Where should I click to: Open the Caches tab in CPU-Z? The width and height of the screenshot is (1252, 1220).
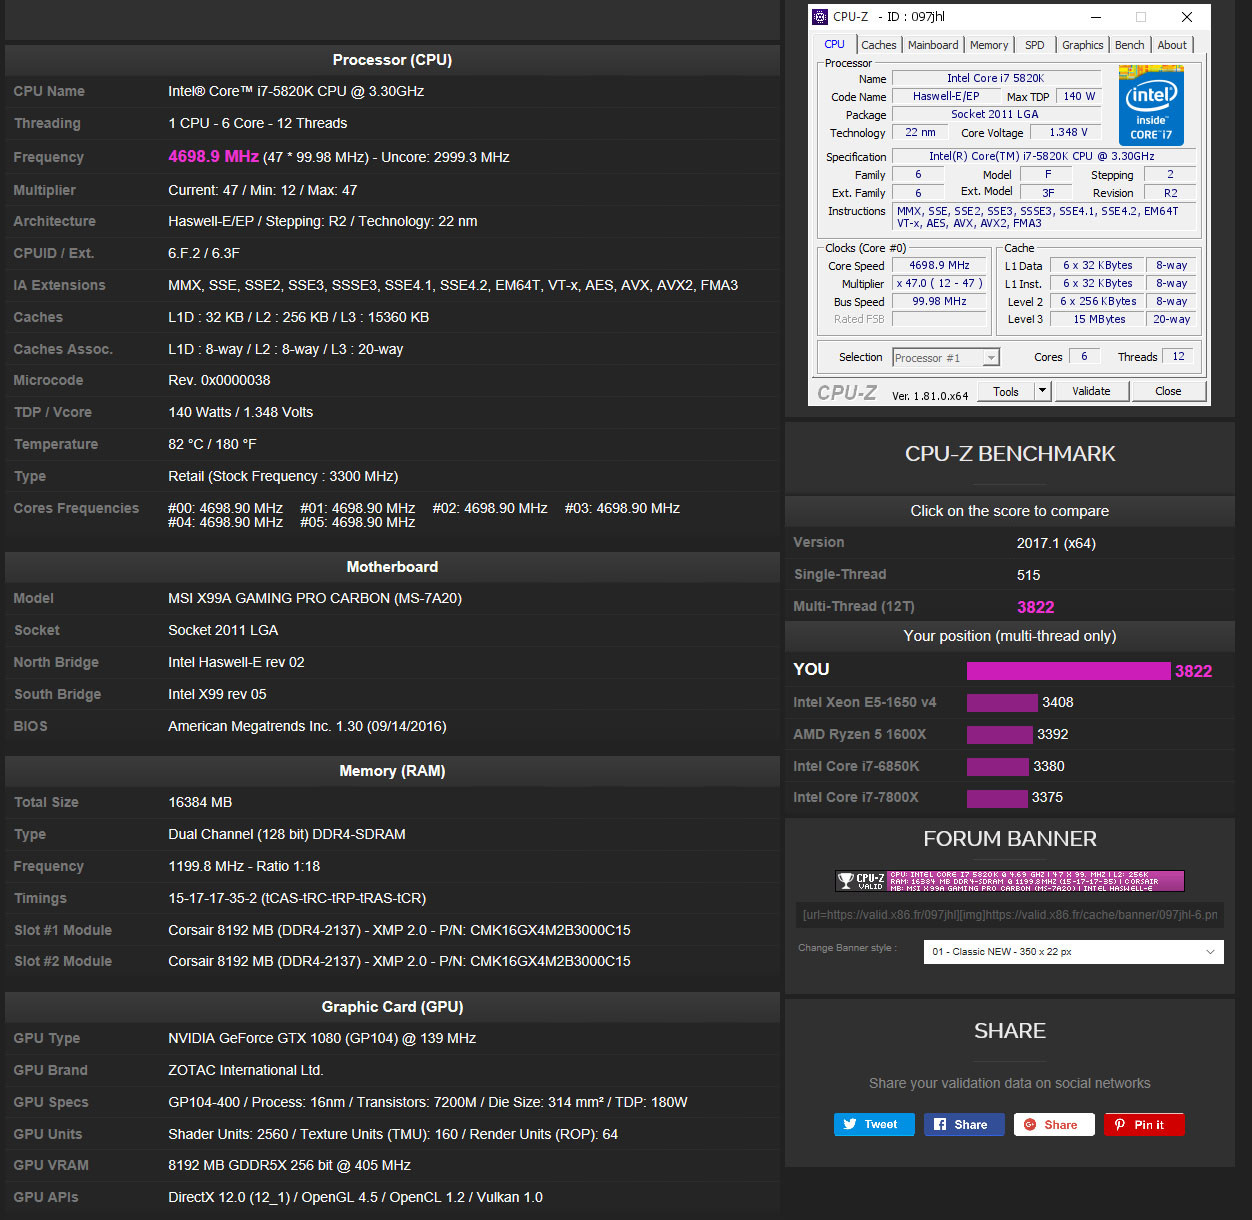pyautogui.click(x=879, y=45)
